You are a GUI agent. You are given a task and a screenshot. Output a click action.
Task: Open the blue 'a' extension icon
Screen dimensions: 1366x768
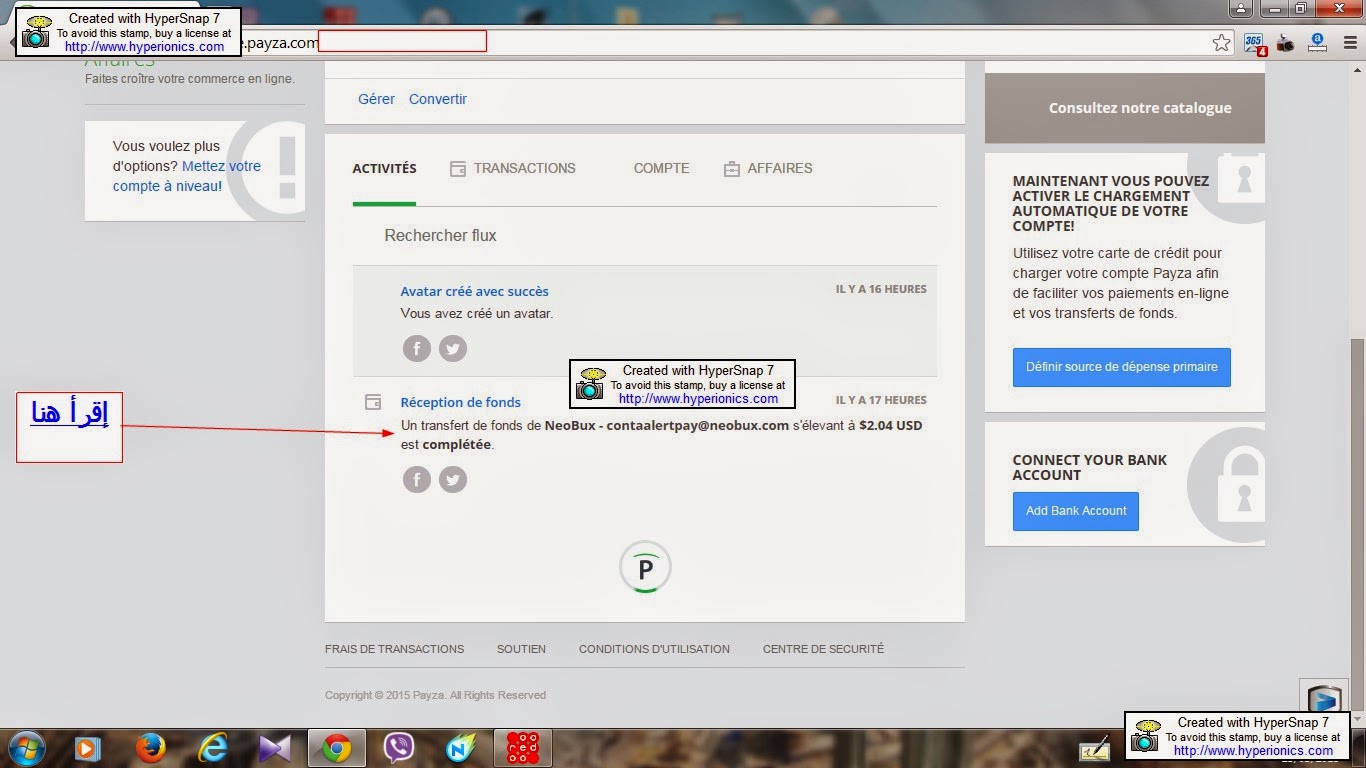[1318, 43]
